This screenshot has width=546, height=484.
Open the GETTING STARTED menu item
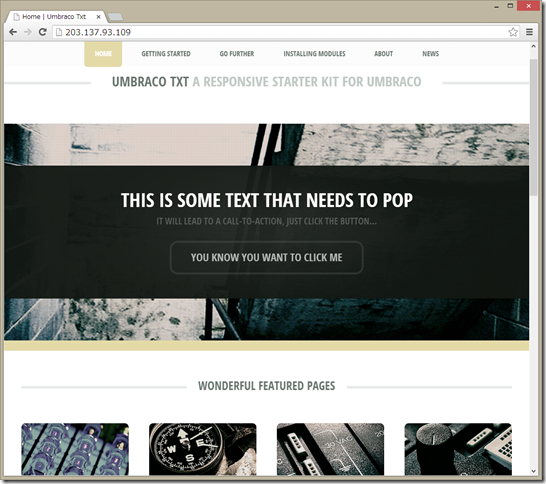[x=166, y=54]
